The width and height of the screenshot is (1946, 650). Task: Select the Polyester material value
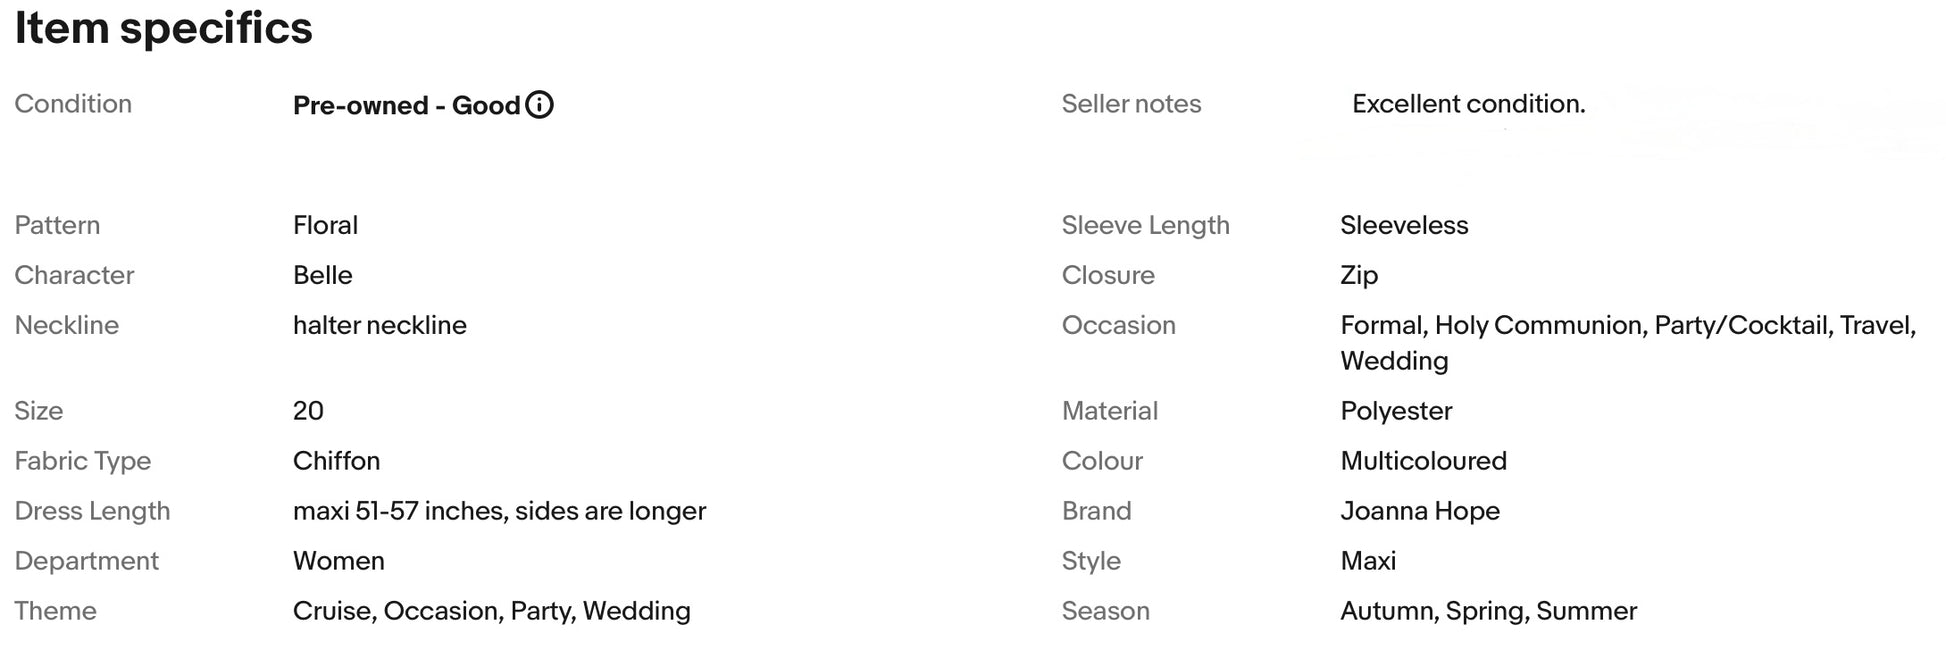click(1396, 411)
